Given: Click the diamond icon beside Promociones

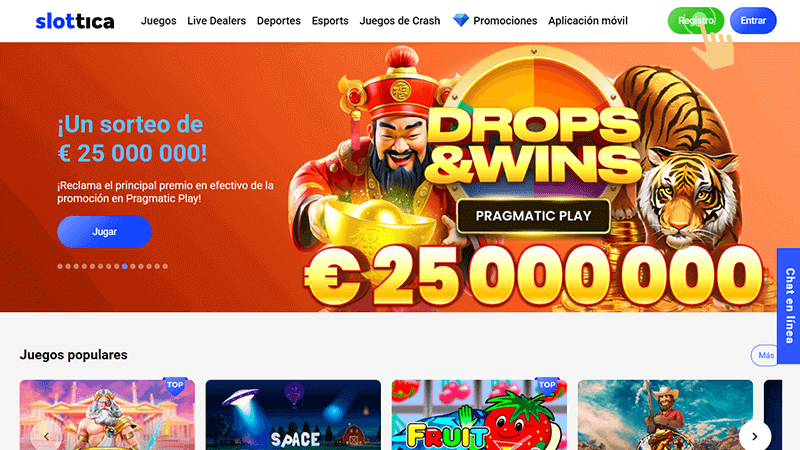Looking at the screenshot, I should [461, 20].
